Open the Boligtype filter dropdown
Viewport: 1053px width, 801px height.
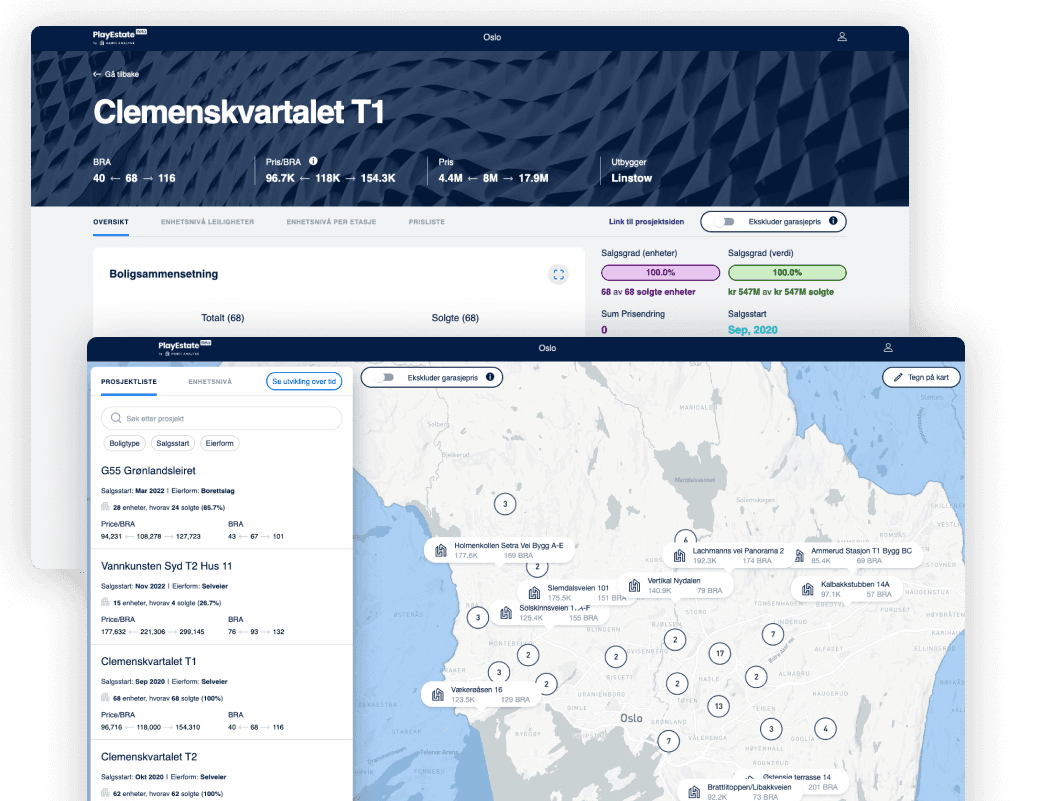tap(124, 443)
